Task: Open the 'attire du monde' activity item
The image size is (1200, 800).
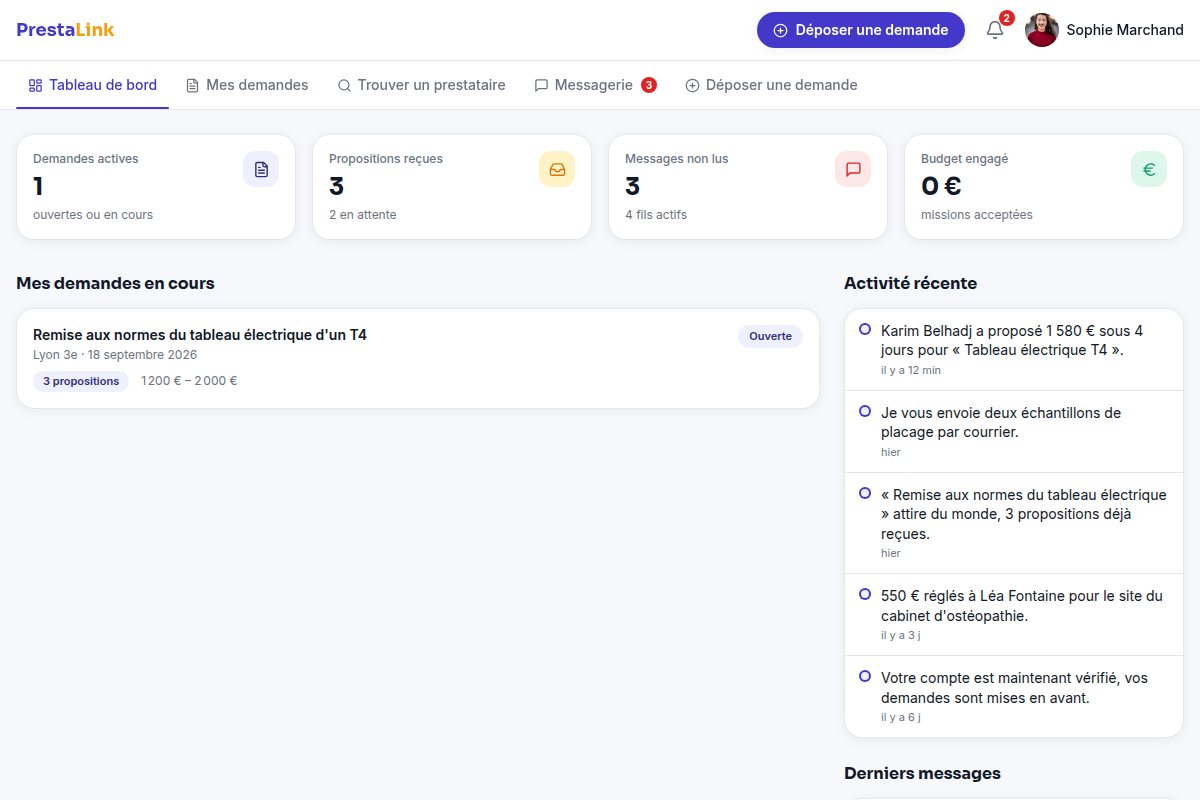Action: [1014, 523]
